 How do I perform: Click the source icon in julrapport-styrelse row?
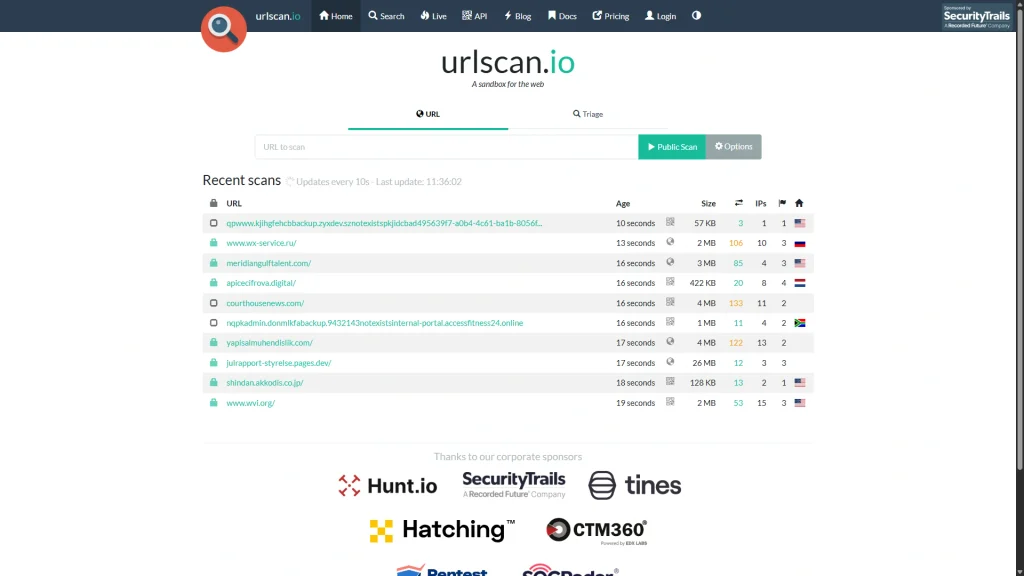tap(670, 362)
